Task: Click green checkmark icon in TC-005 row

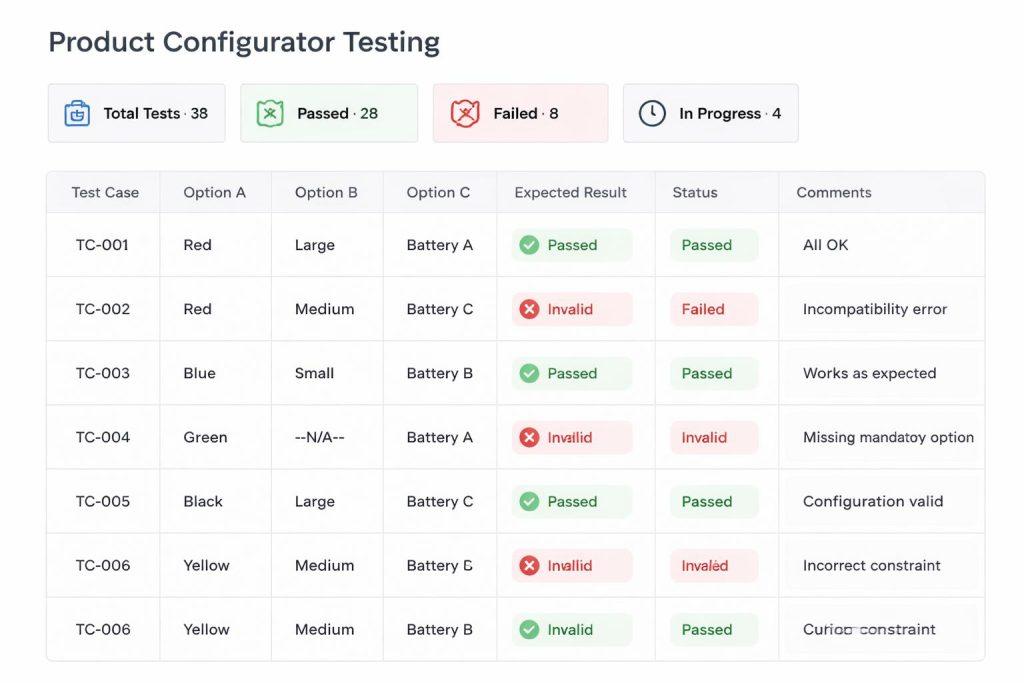Action: [529, 501]
